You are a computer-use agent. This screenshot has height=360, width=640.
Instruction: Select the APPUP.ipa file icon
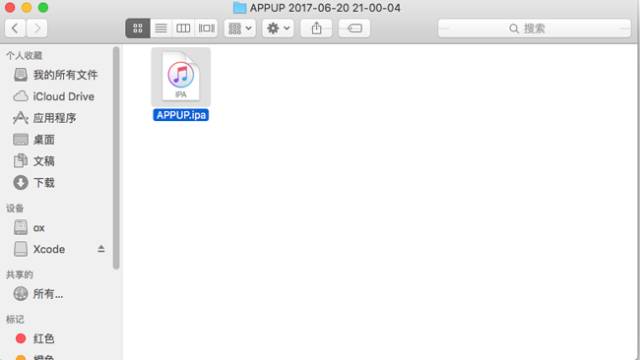pyautogui.click(x=181, y=77)
